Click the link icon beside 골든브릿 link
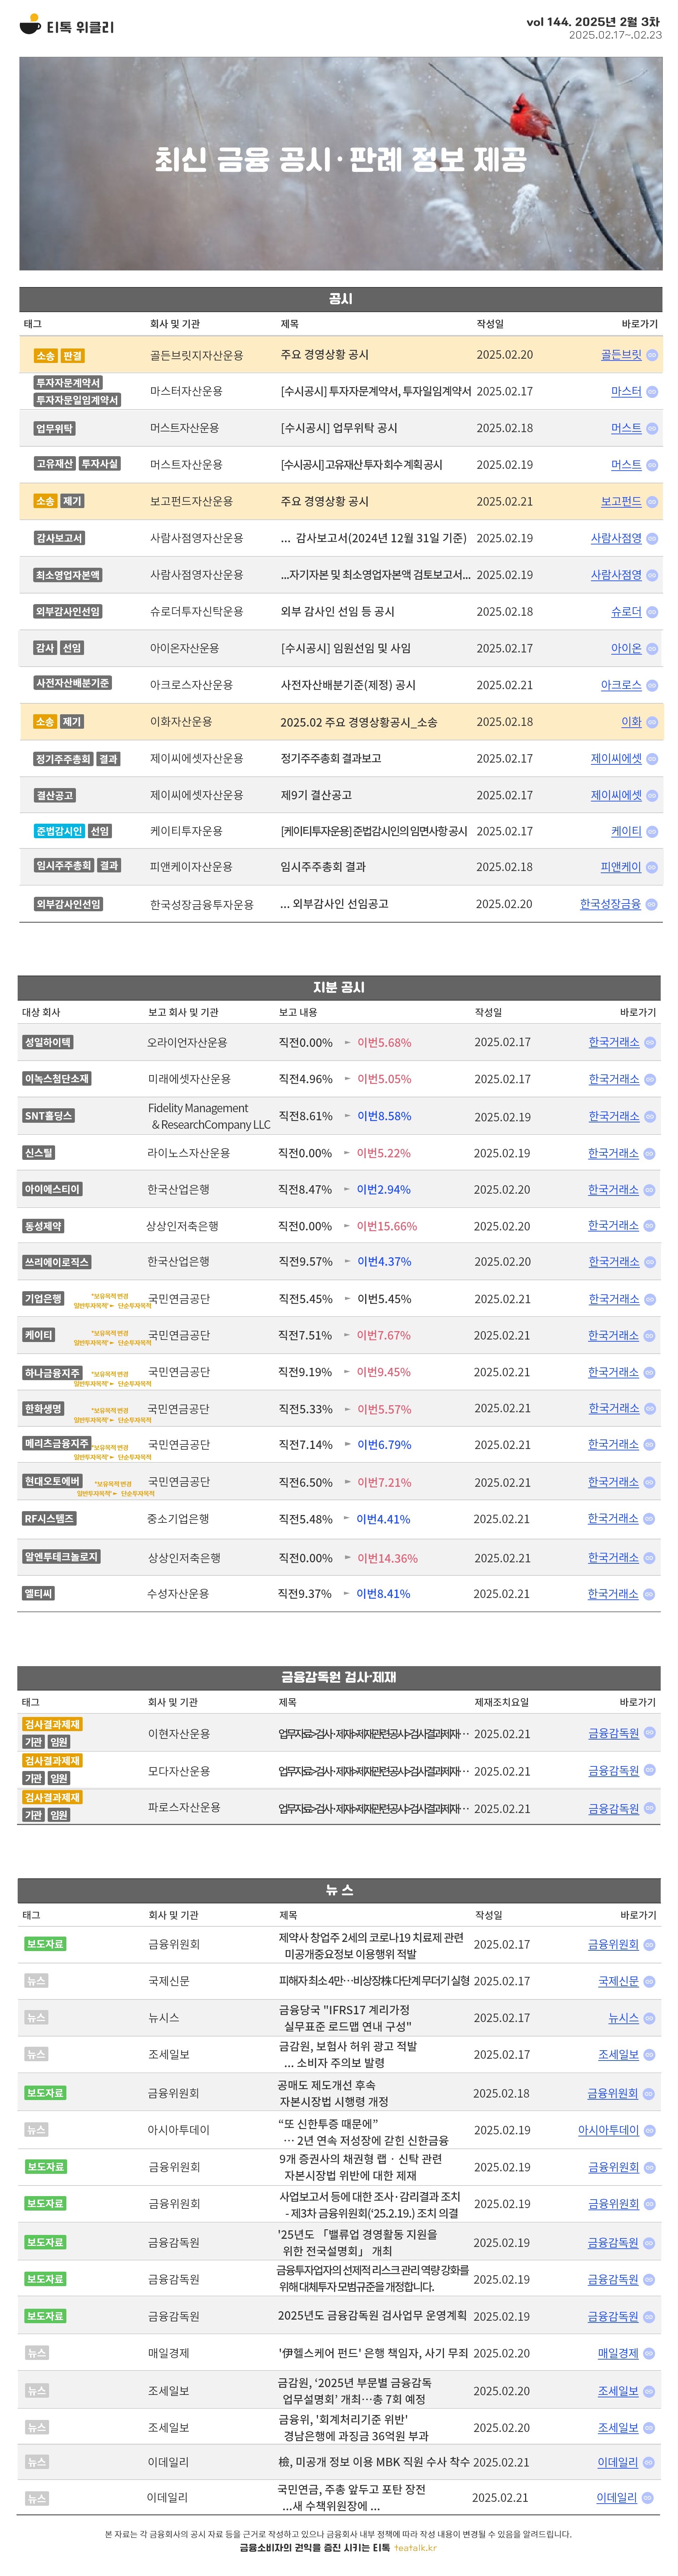678x2576 pixels. click(x=652, y=355)
